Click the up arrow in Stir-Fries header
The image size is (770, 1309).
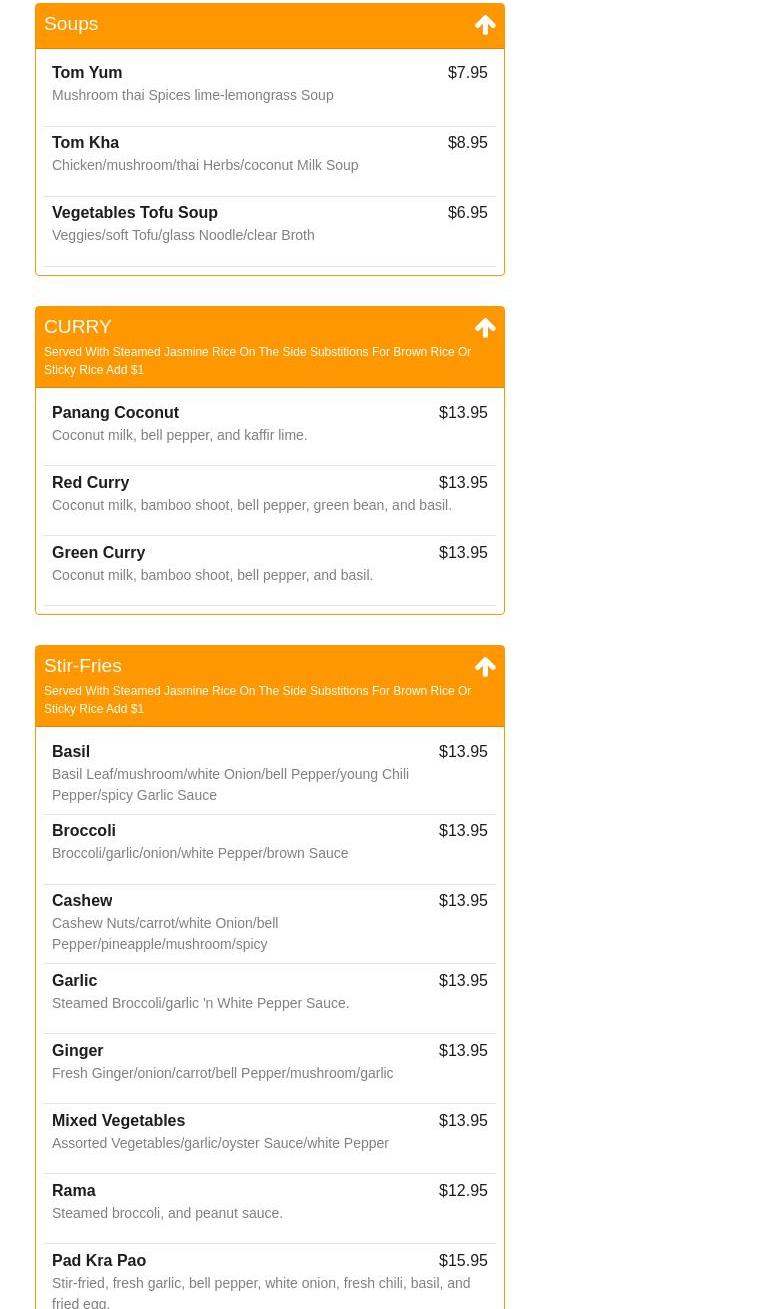click(x=485, y=667)
